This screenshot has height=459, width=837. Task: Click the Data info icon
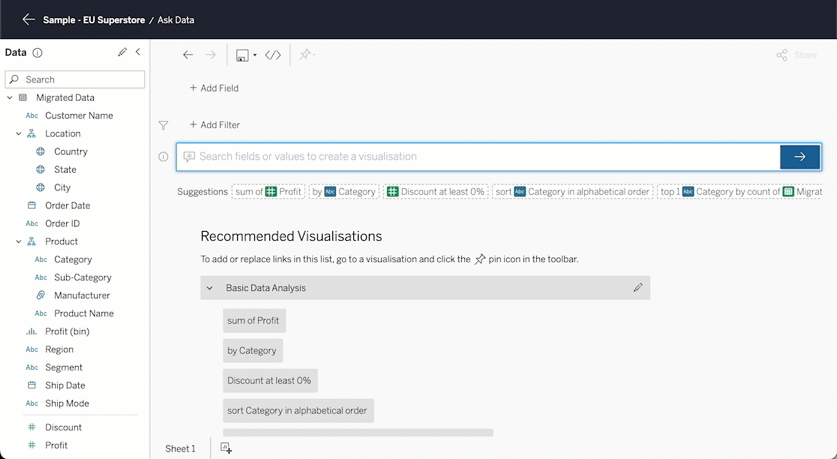[37, 53]
